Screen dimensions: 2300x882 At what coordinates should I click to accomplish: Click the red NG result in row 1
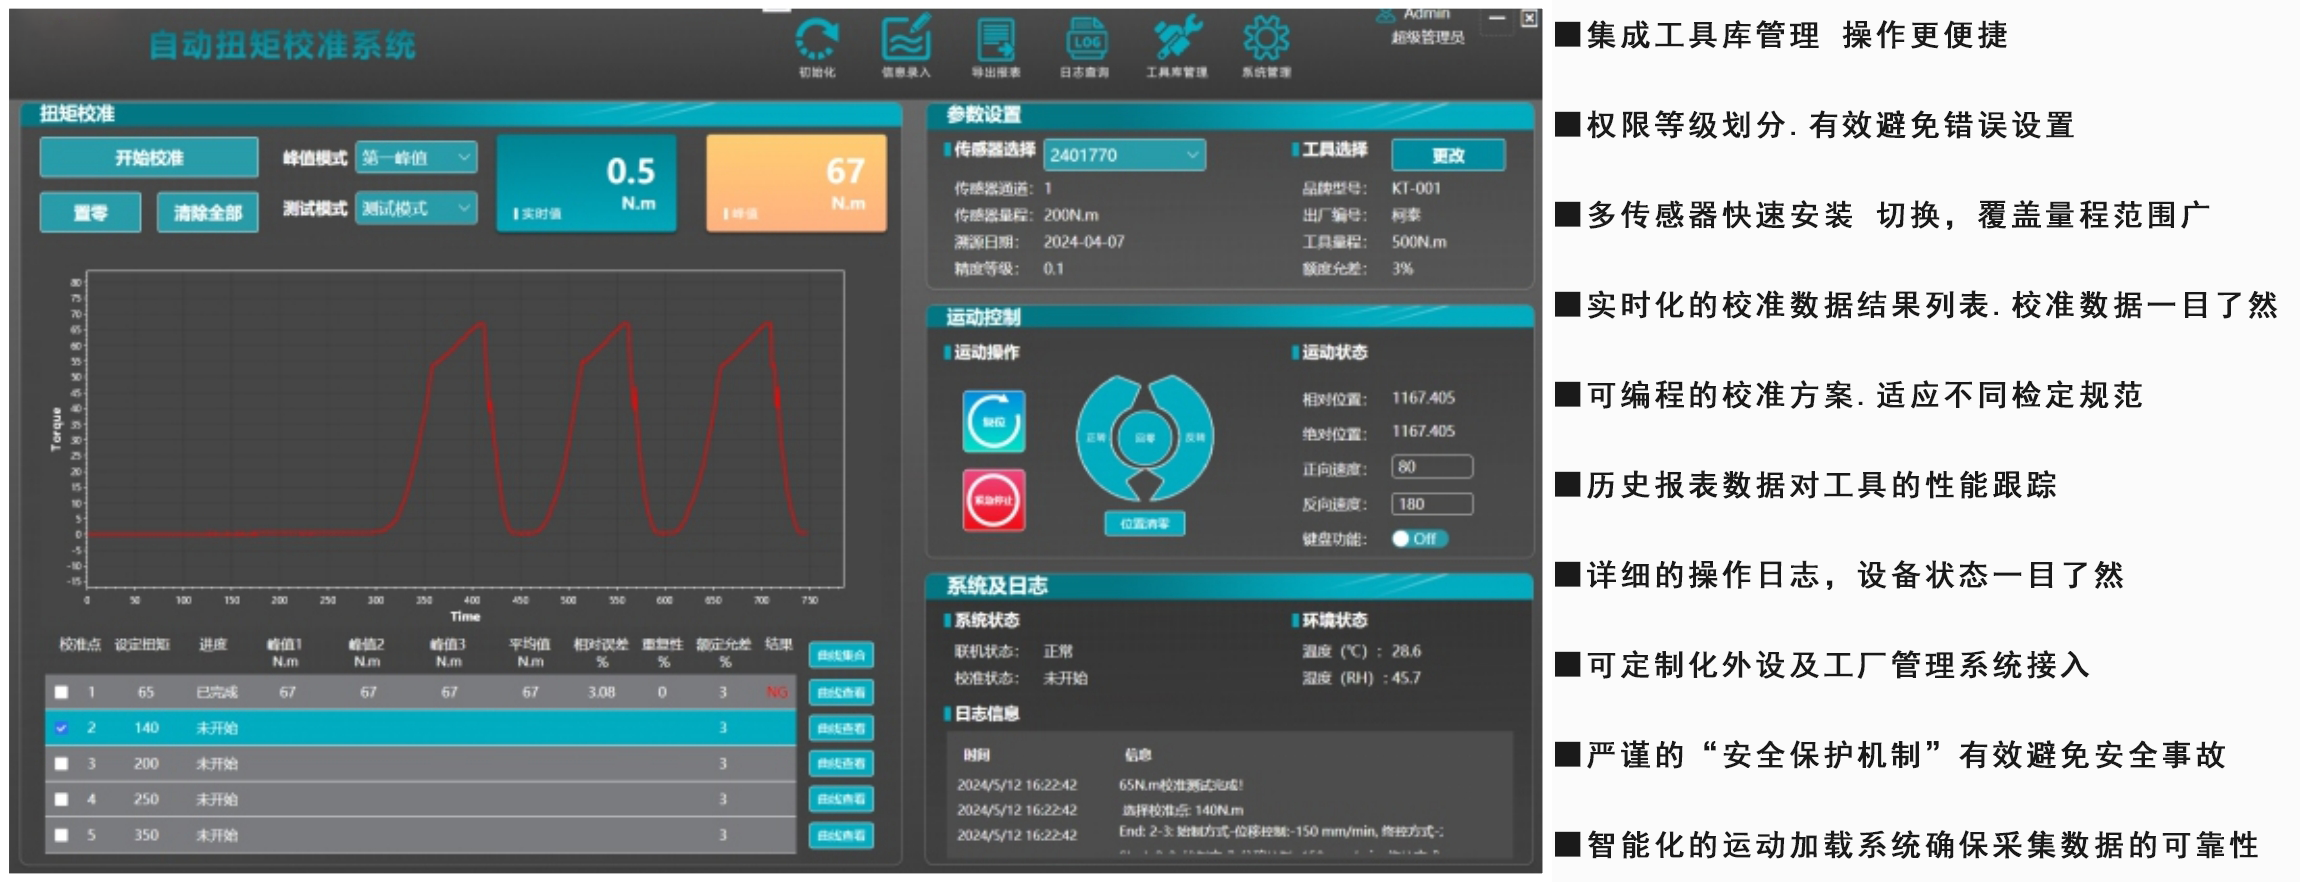click(777, 692)
